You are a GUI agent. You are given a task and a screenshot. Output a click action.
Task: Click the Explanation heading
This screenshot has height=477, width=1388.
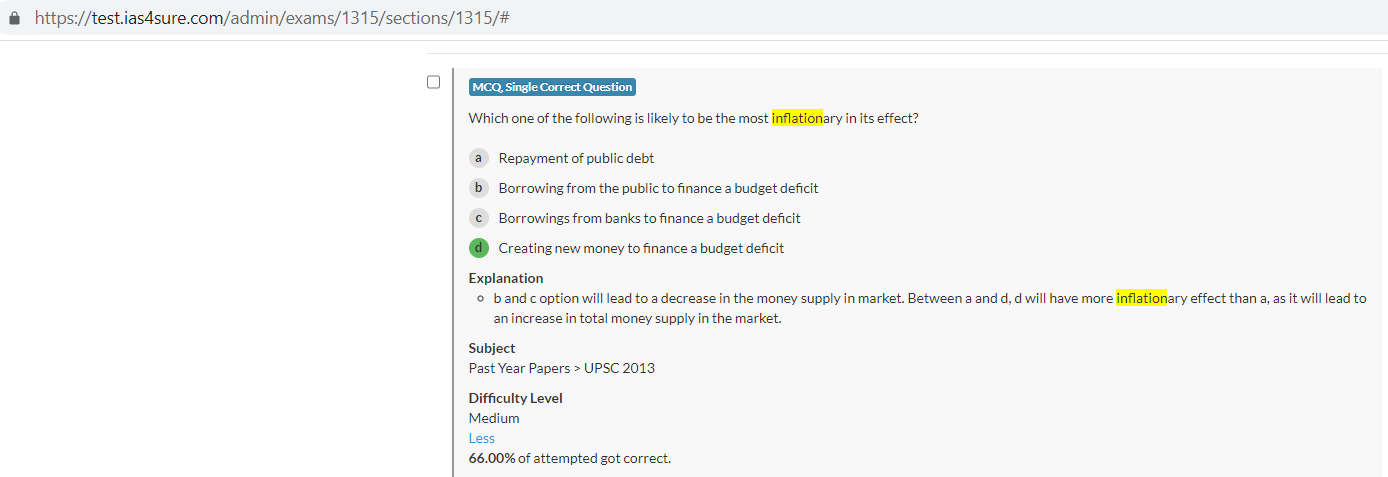point(506,278)
